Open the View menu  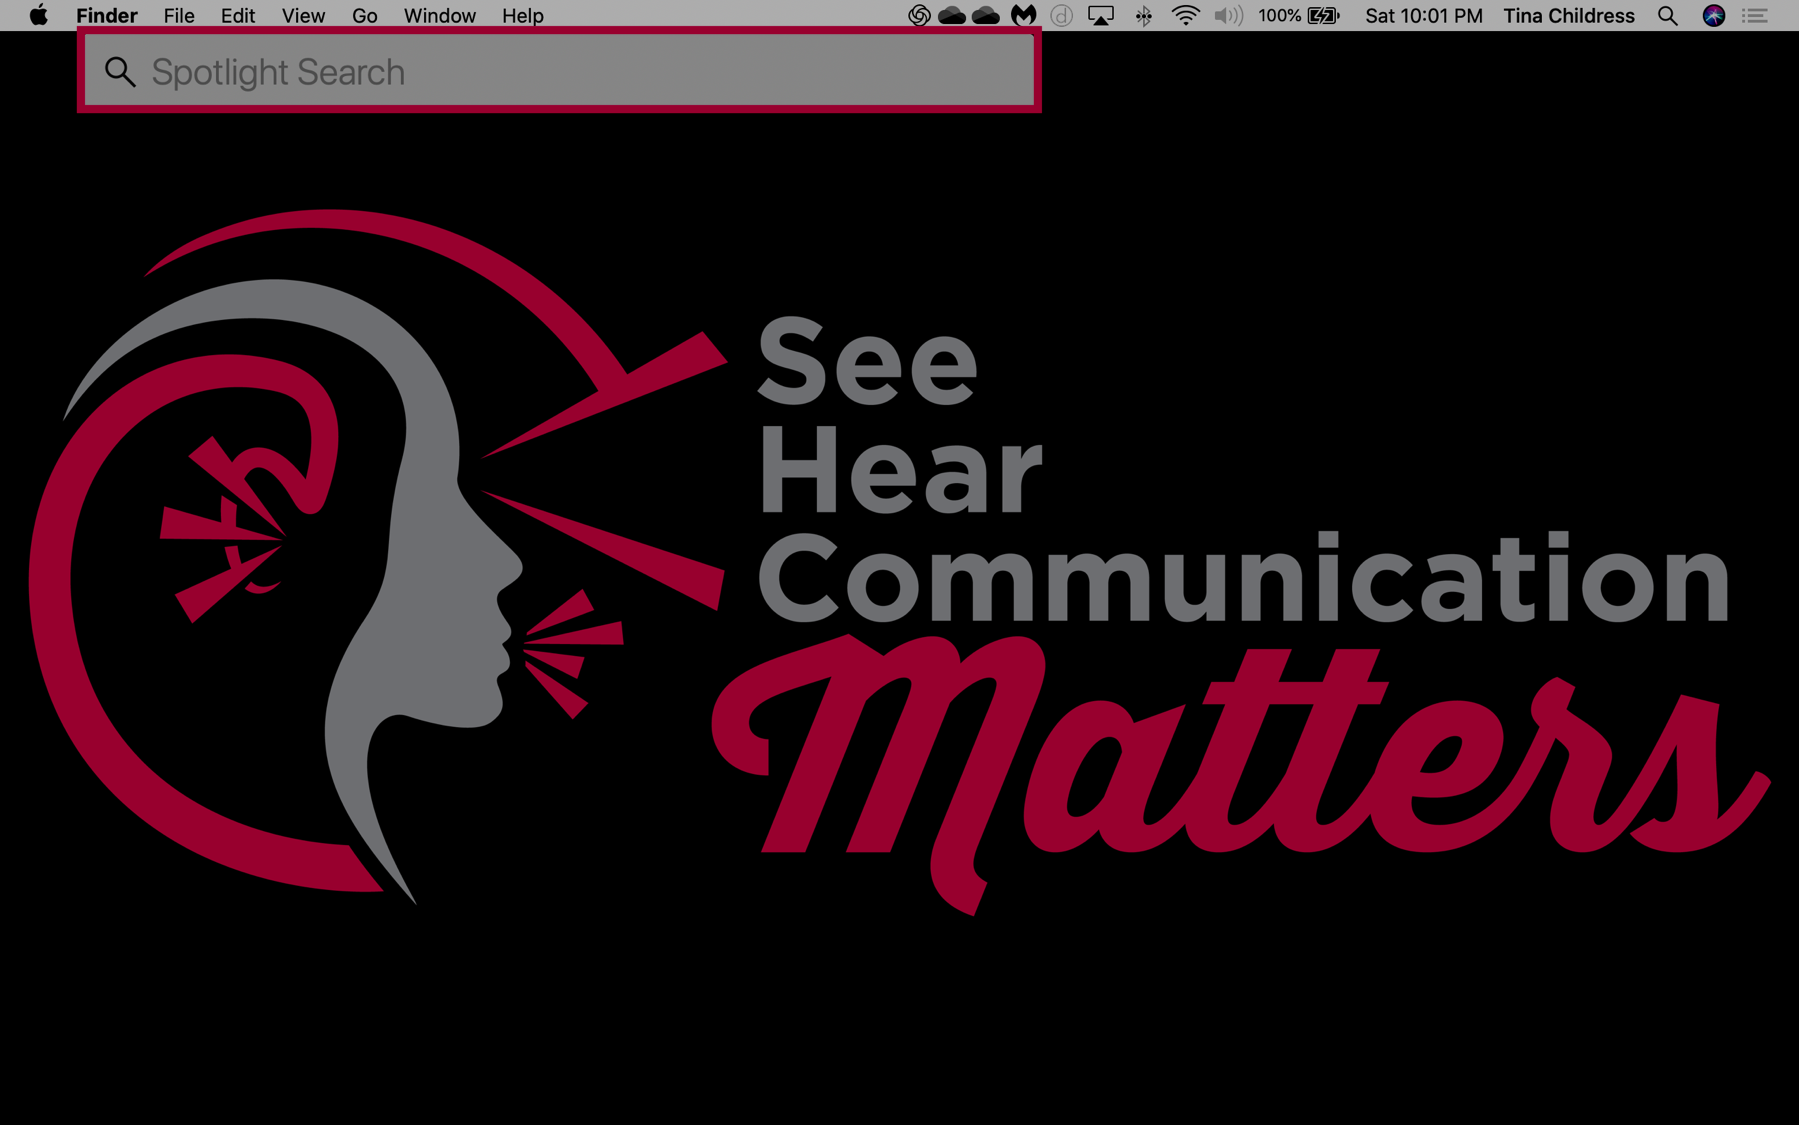[x=302, y=16]
